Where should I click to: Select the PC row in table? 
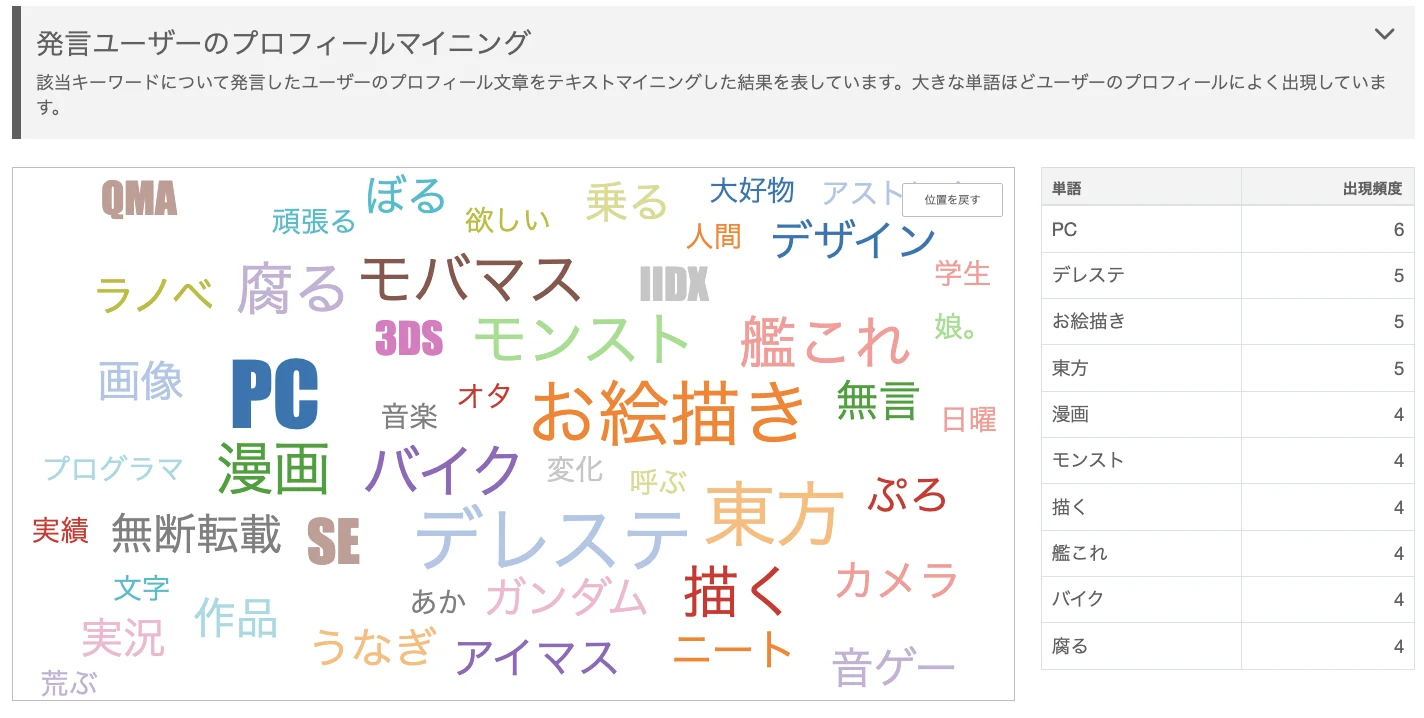point(1228,229)
